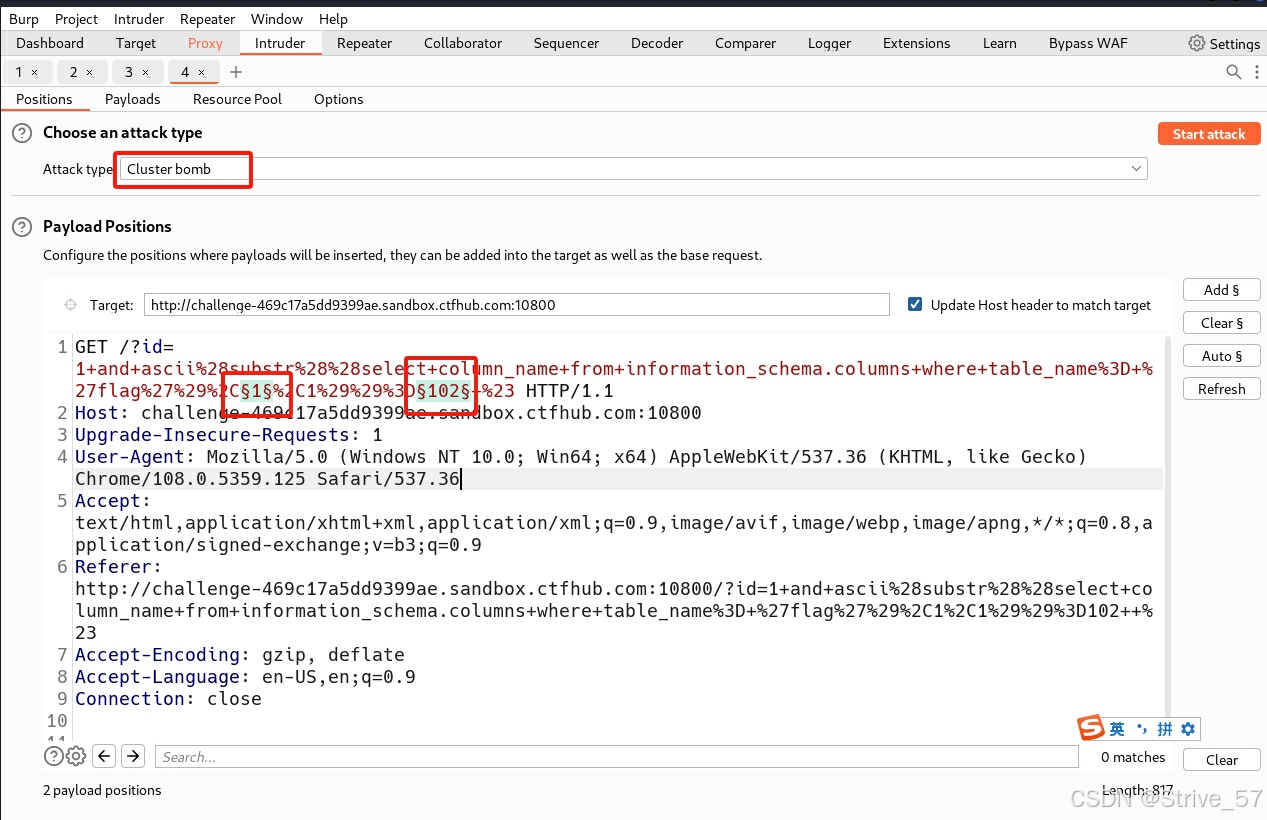Open the Window menu
This screenshot has height=820, width=1267.
click(x=277, y=19)
